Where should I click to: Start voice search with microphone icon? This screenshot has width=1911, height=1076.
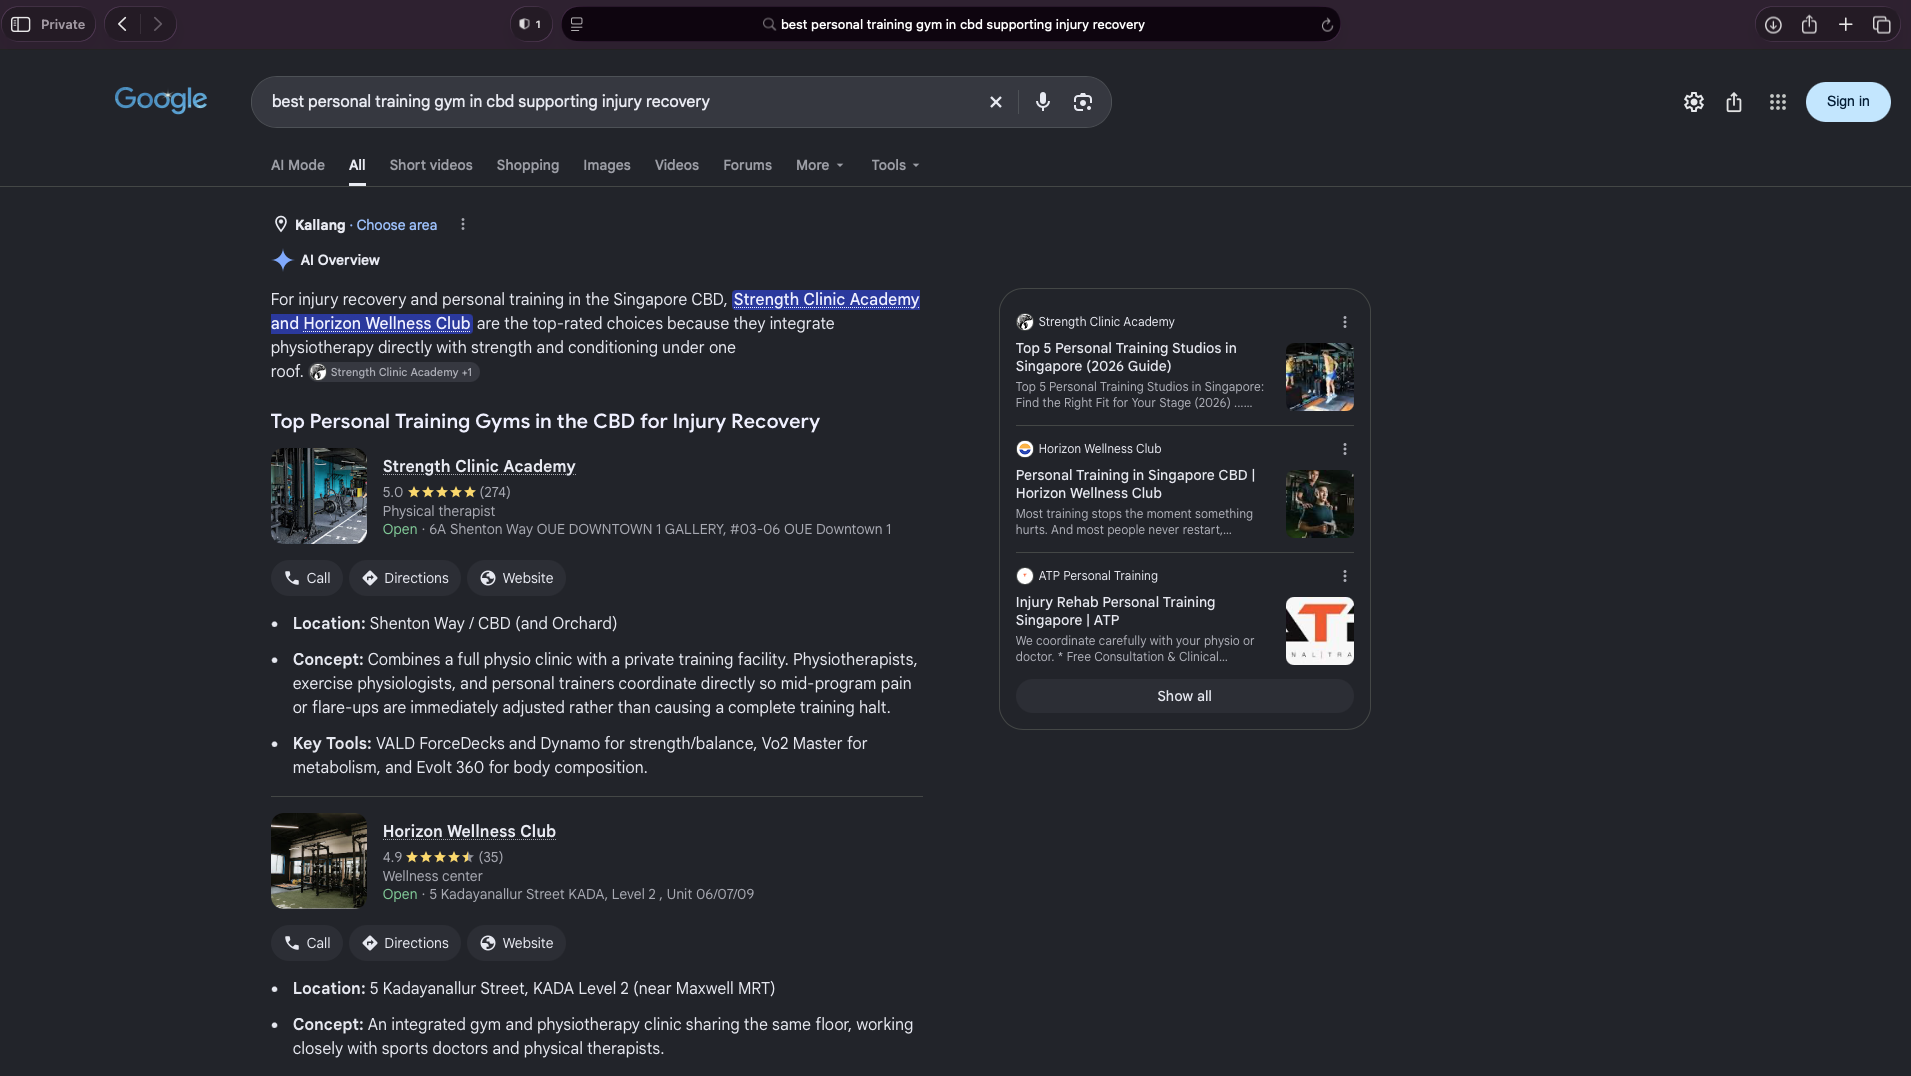(1042, 102)
